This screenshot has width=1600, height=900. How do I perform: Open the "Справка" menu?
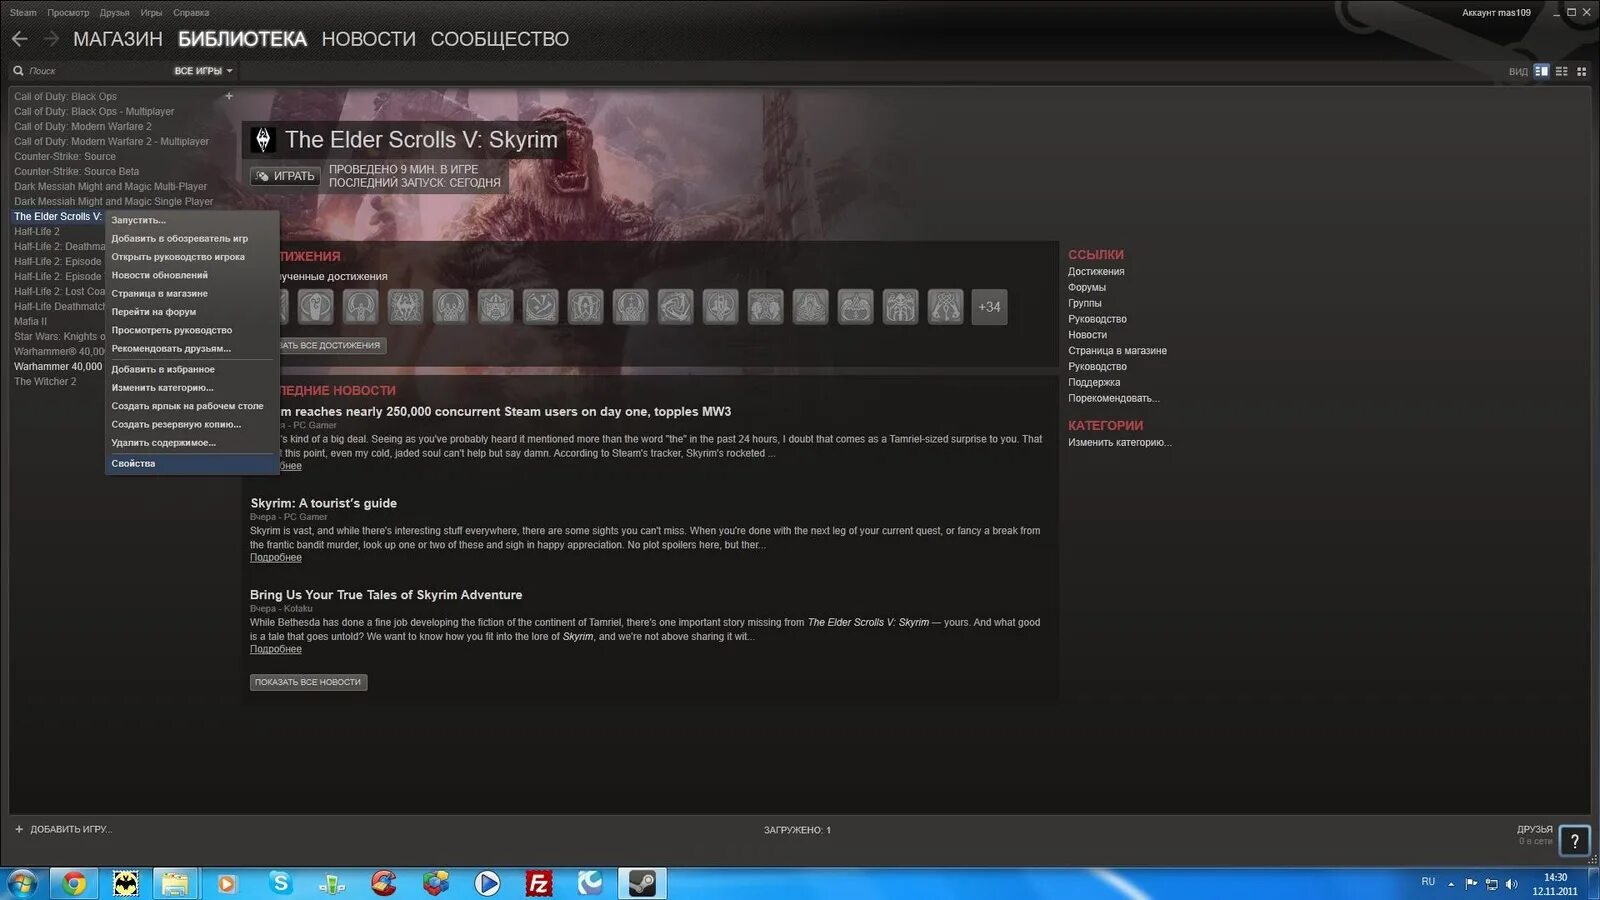coord(191,13)
